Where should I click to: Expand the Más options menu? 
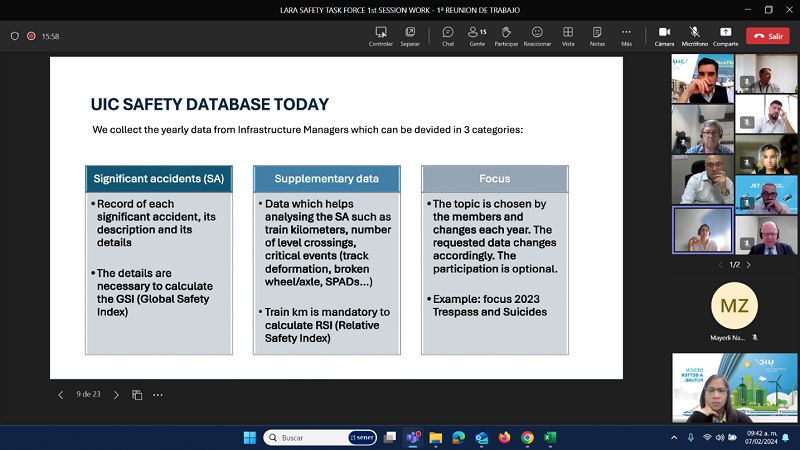(626, 36)
